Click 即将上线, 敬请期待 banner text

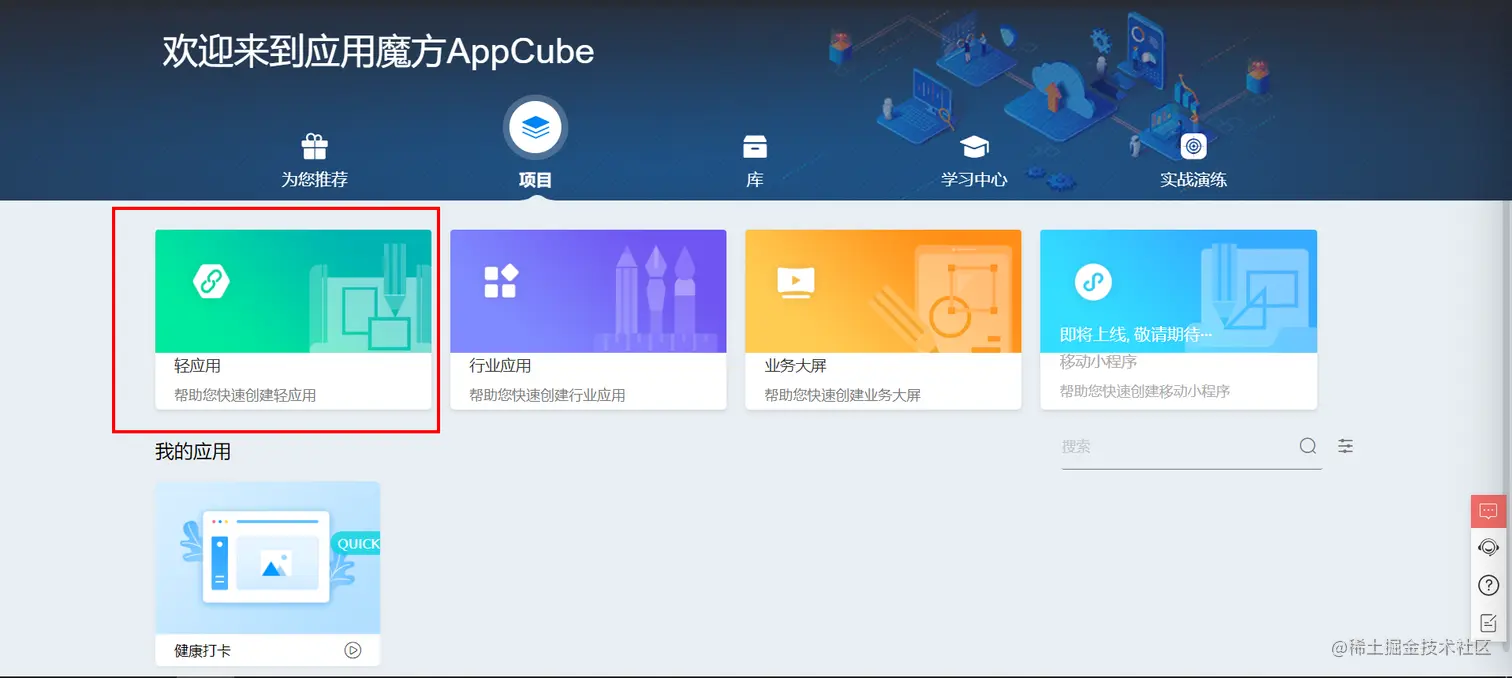tap(1136, 334)
